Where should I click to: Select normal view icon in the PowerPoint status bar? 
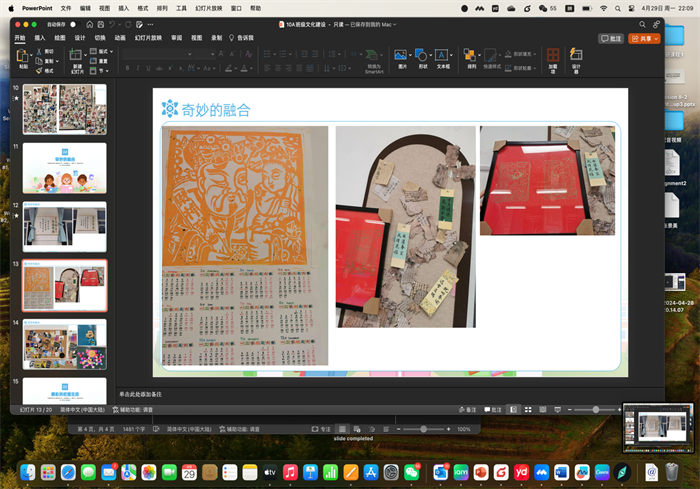513,410
